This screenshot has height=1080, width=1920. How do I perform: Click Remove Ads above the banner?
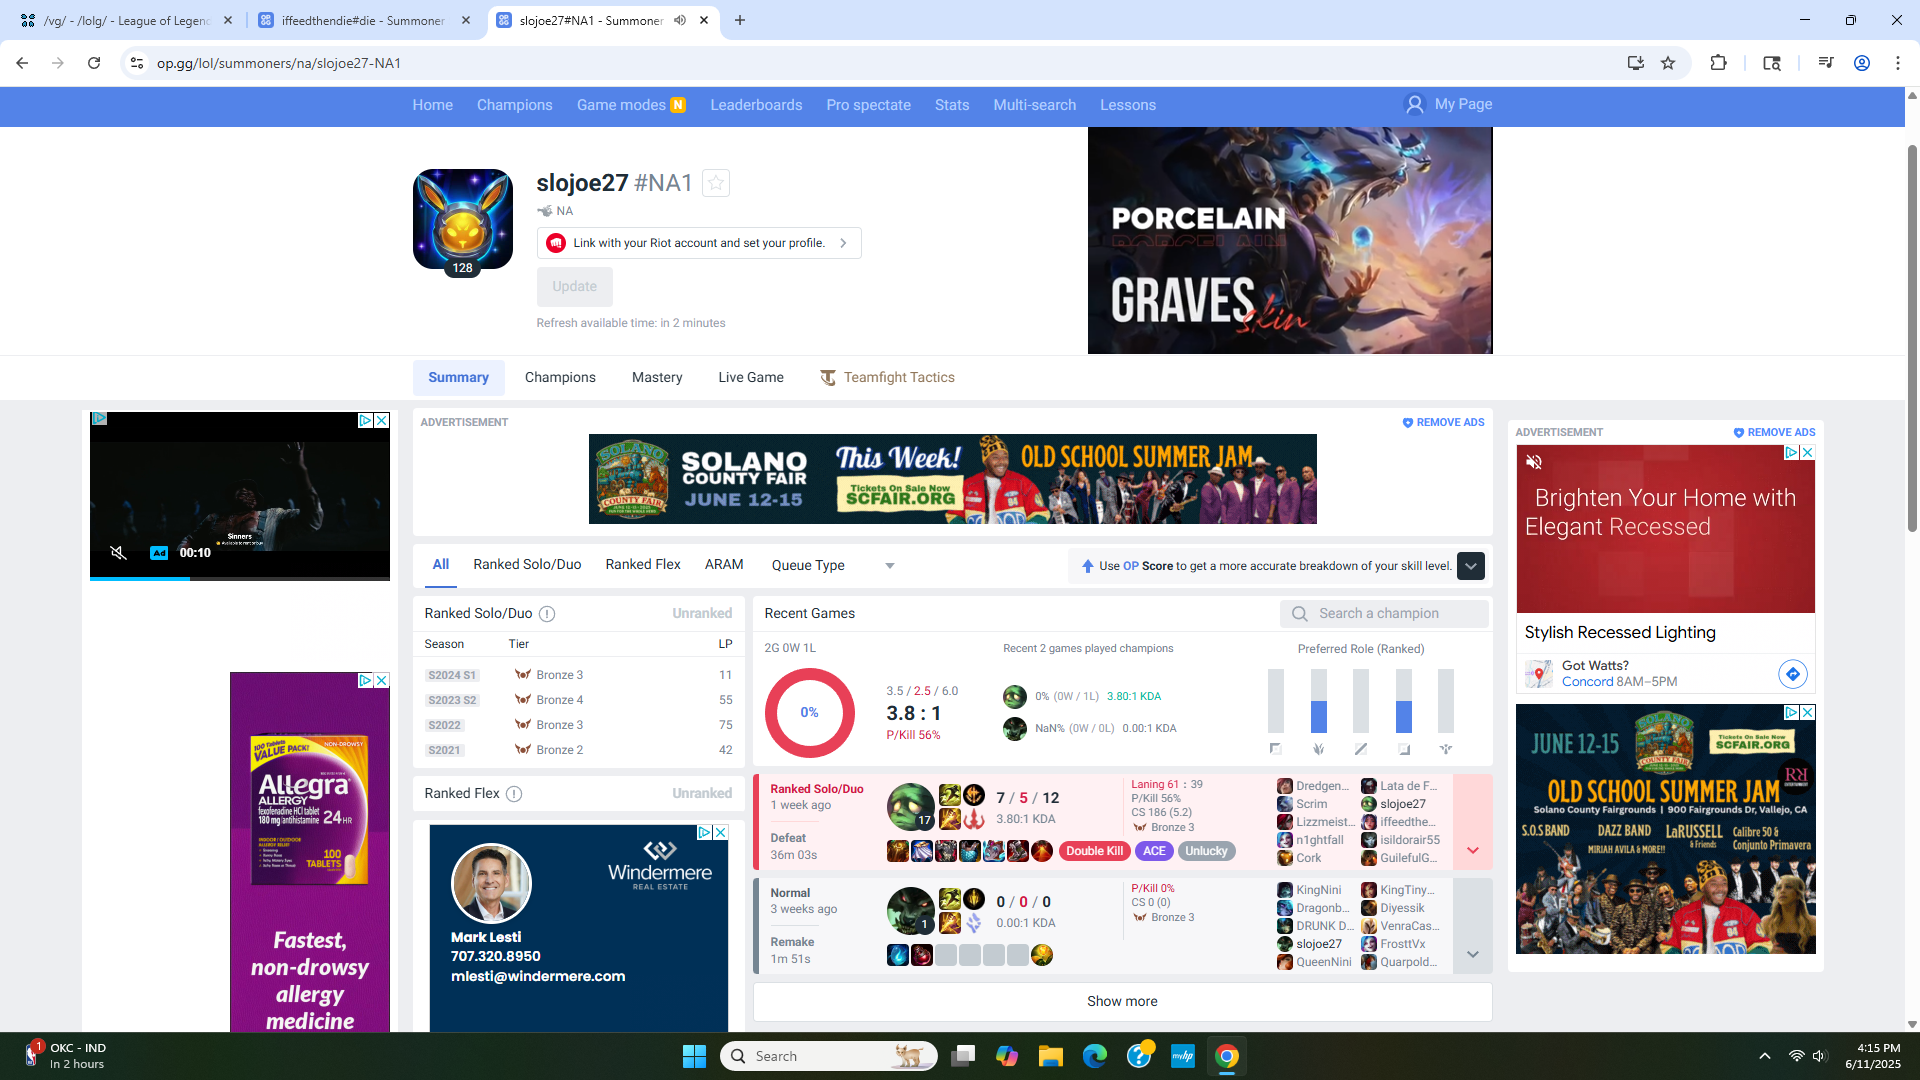tap(1443, 423)
